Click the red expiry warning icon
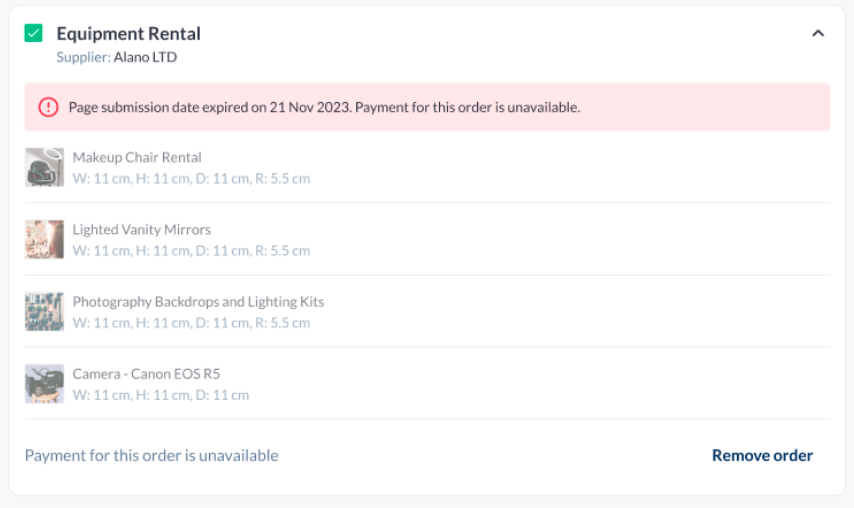 click(x=48, y=107)
